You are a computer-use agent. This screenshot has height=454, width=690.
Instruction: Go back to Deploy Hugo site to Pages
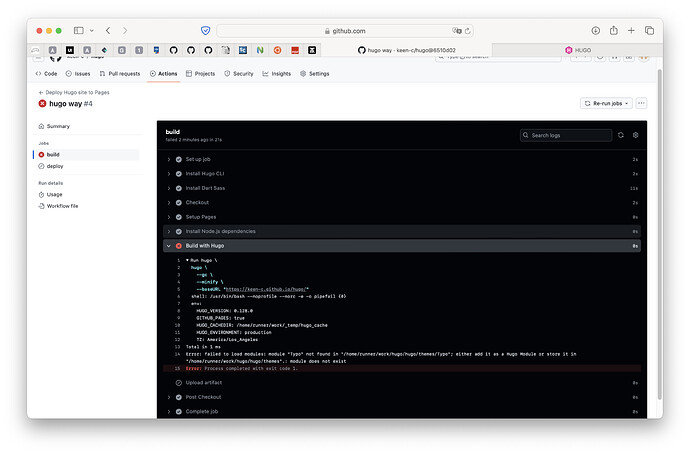pyautogui.click(x=74, y=92)
